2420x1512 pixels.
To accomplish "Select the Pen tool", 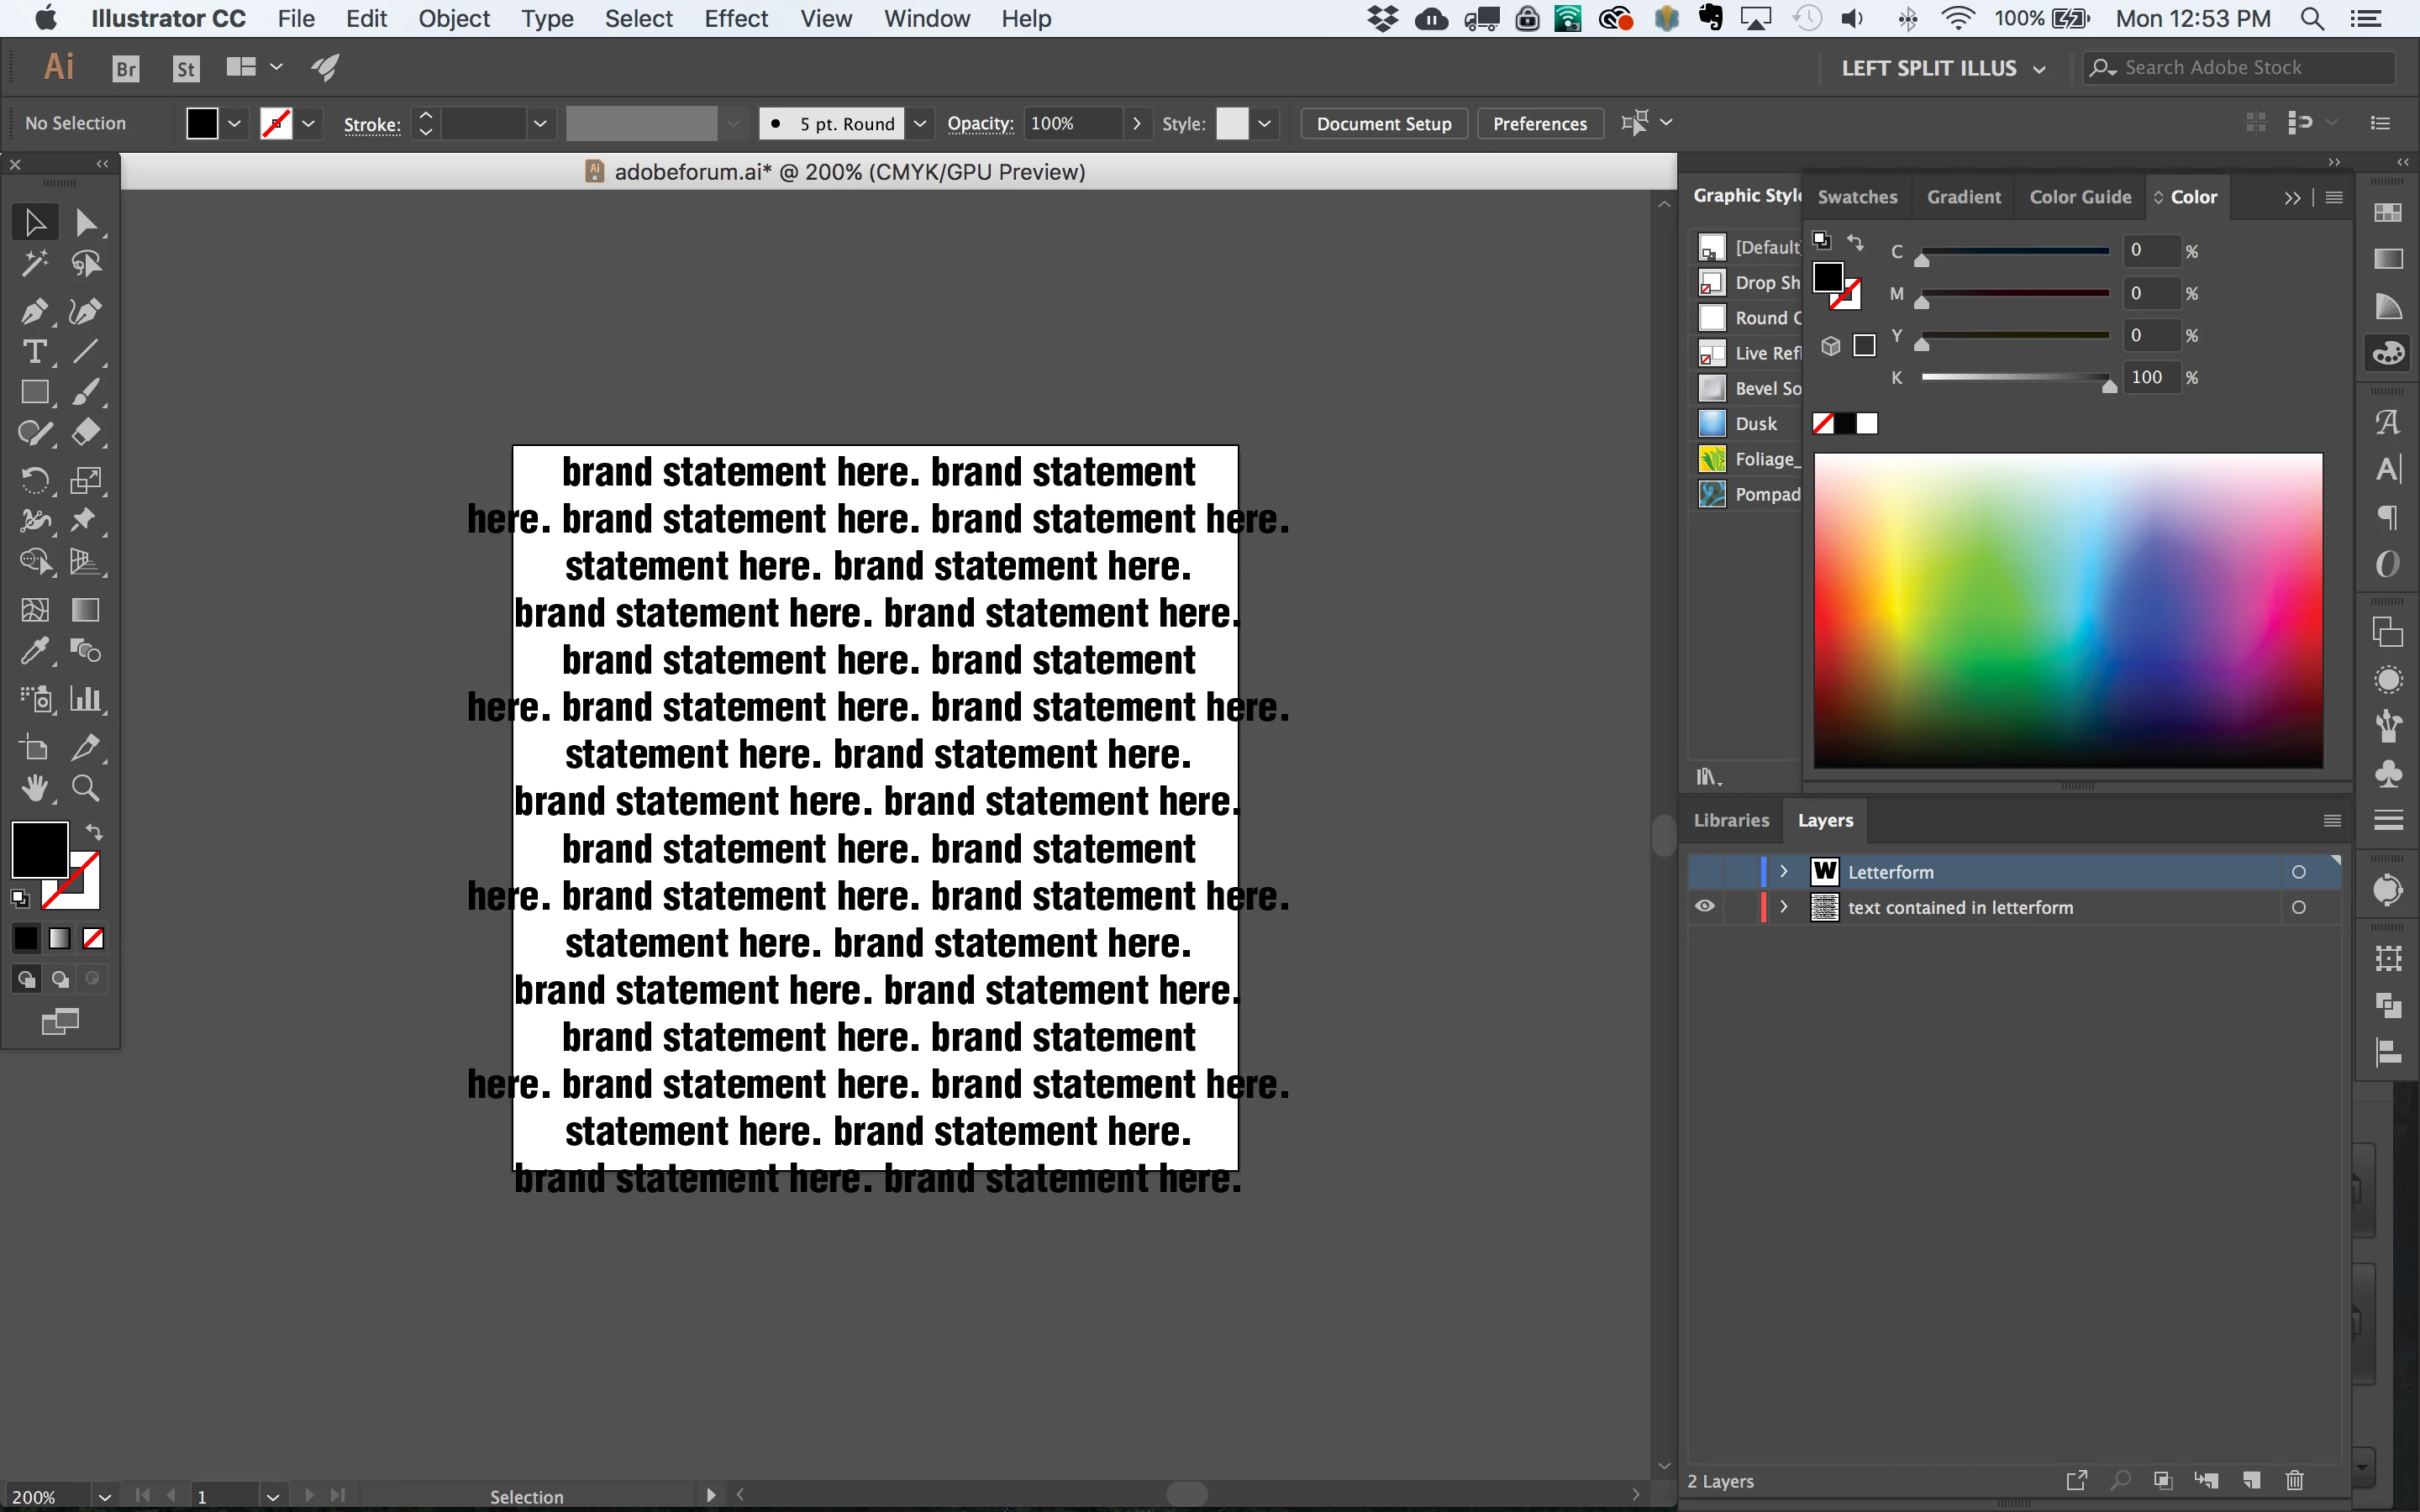I will 34,311.
